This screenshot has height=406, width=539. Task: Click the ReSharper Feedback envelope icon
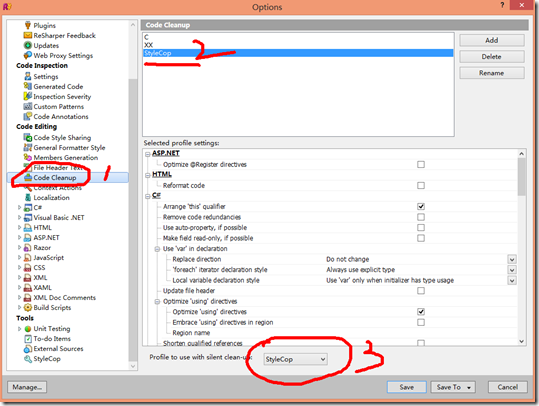[x=28, y=35]
